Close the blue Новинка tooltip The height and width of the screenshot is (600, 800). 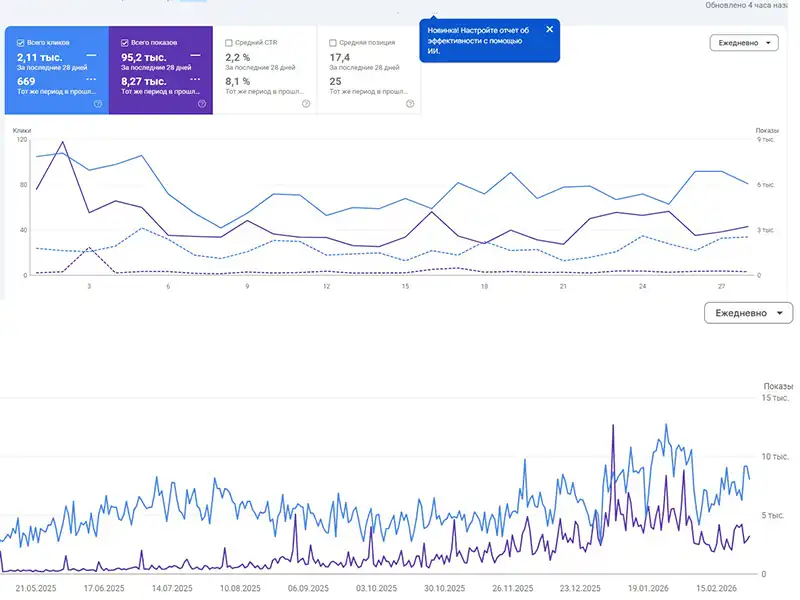(x=549, y=29)
